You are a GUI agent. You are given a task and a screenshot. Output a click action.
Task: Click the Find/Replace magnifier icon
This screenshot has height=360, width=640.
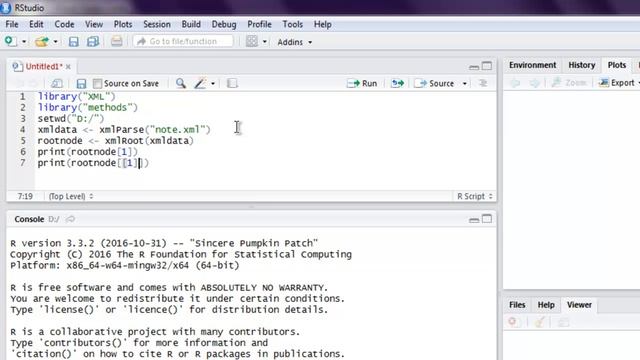[180, 83]
